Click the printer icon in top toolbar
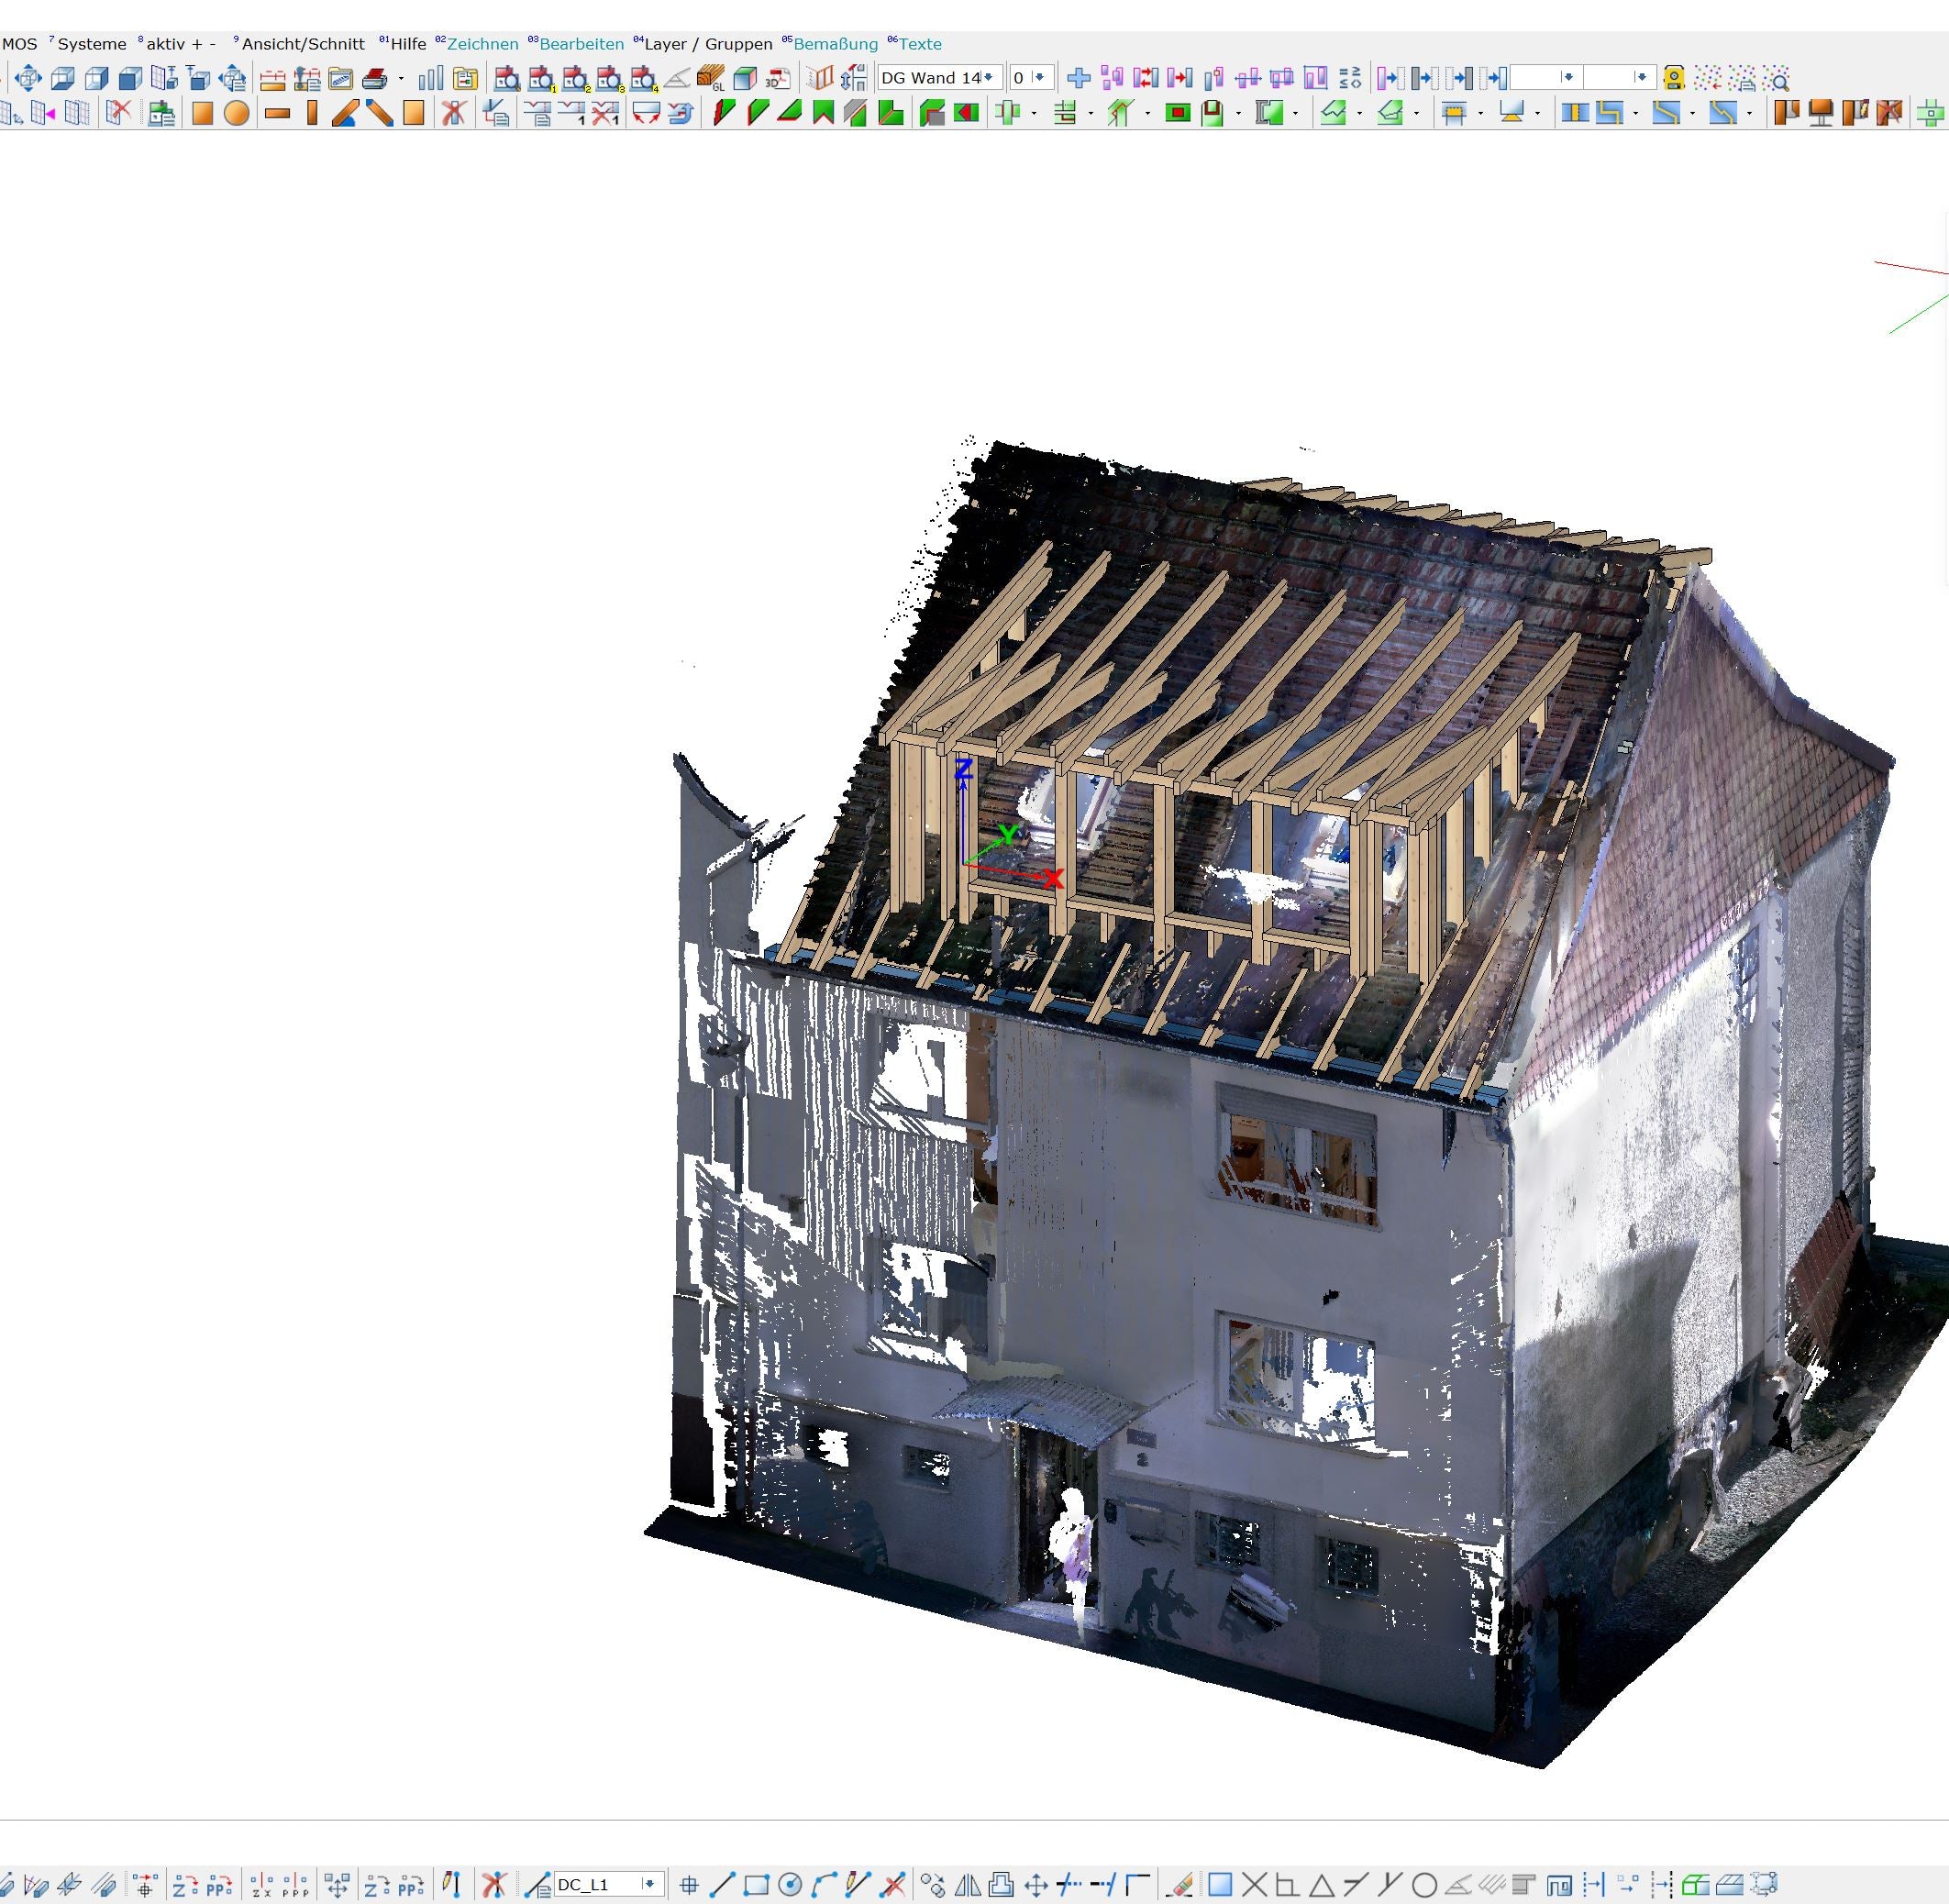The width and height of the screenshot is (1949, 1904). tap(375, 78)
